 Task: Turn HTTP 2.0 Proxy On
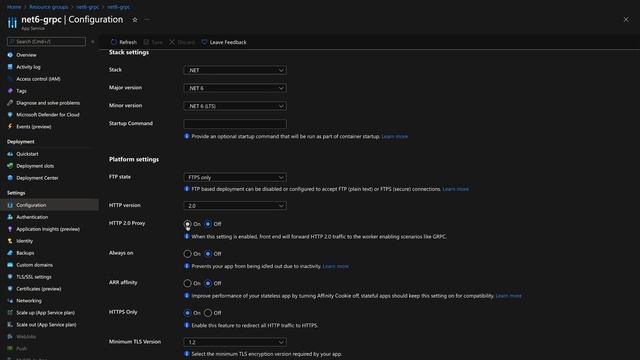pyautogui.click(x=187, y=224)
